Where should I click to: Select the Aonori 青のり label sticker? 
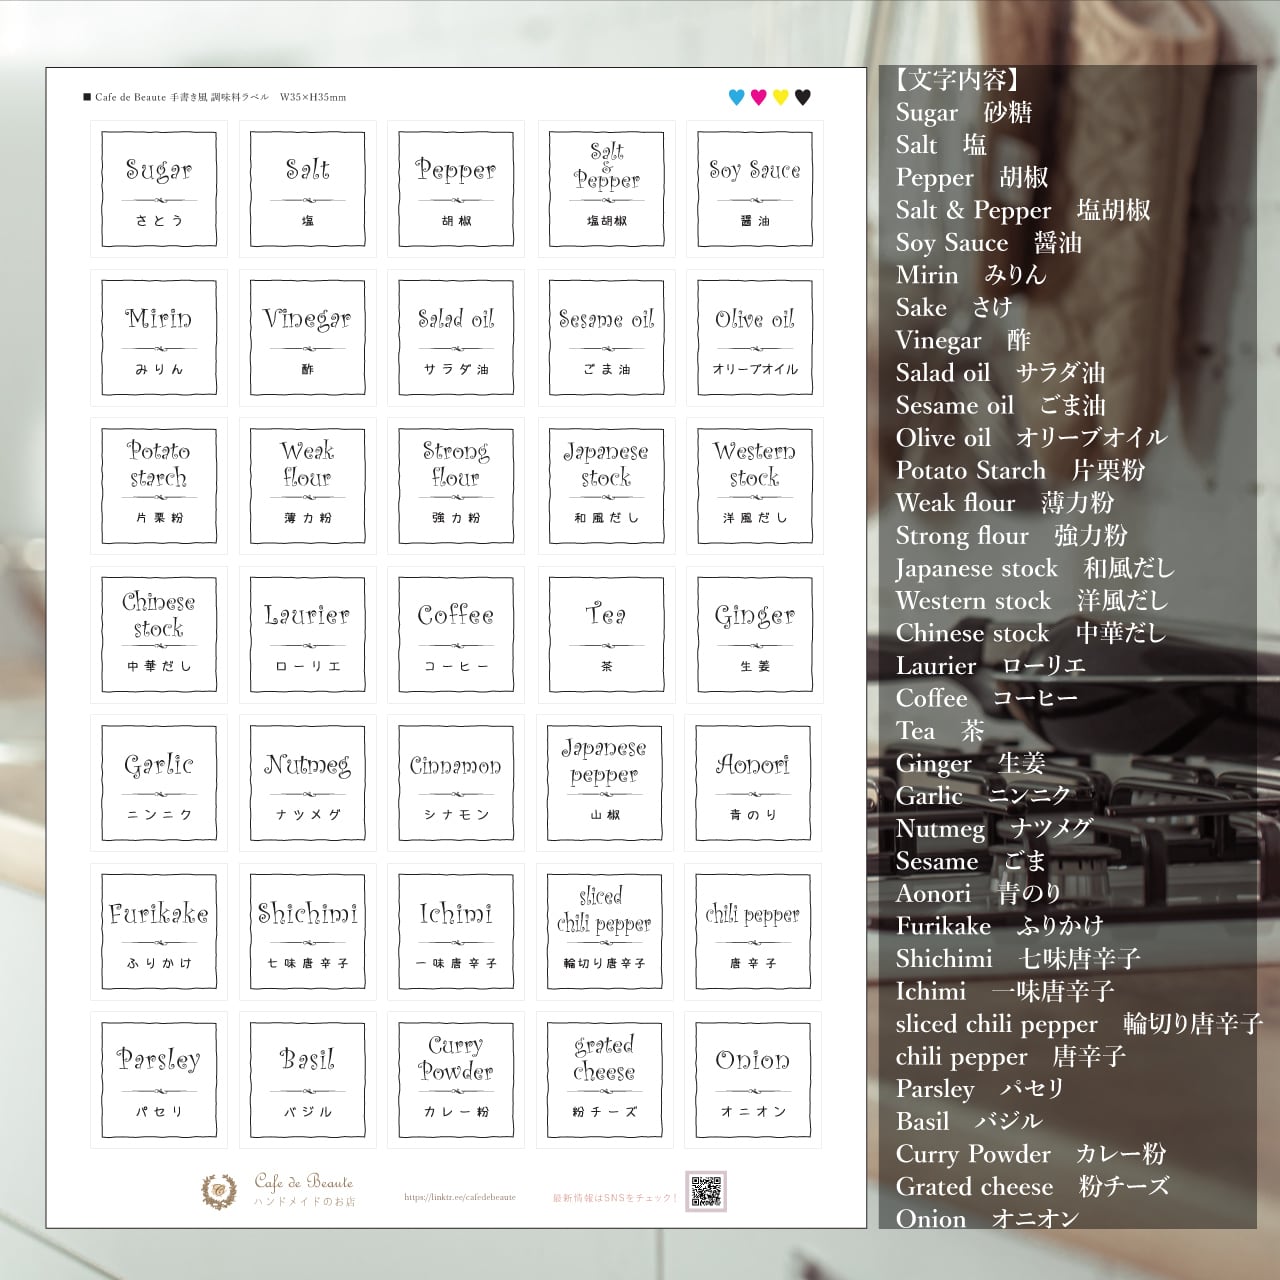pos(753,783)
